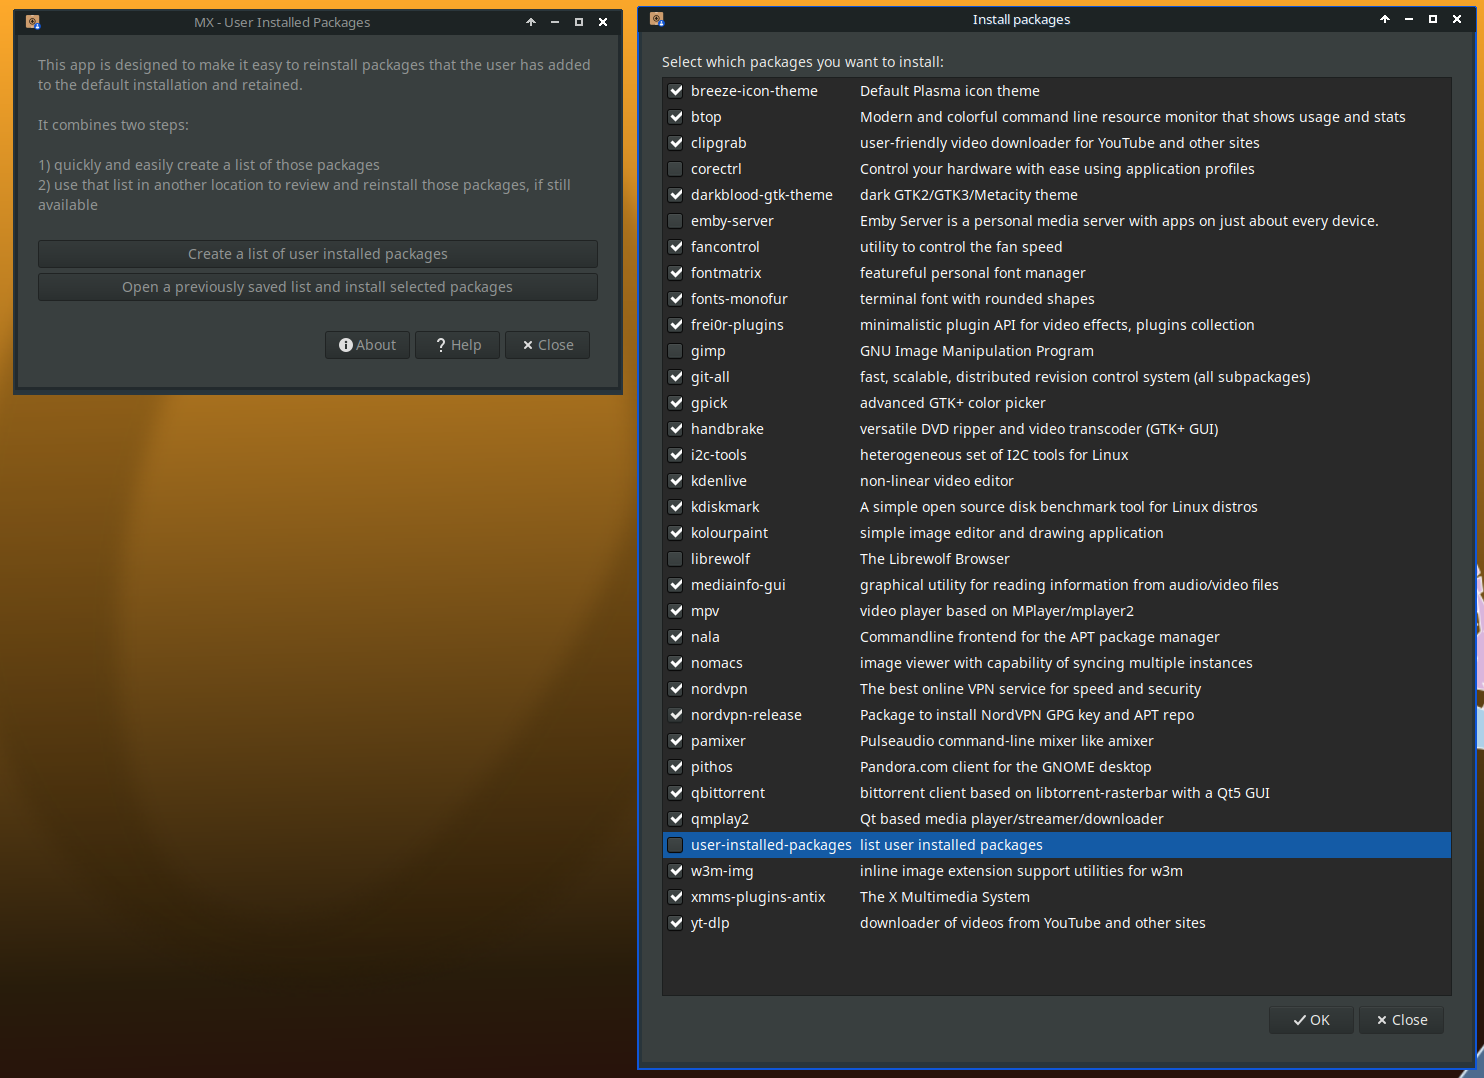Uncheck the kdenlive checkbox

point(676,481)
